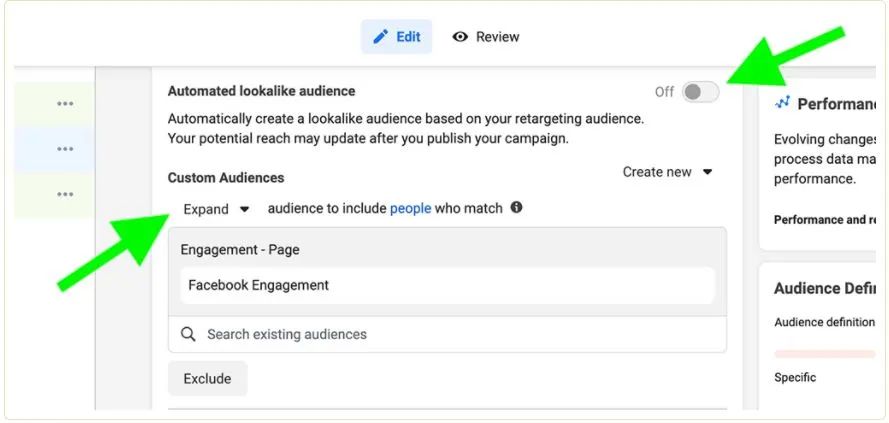Open the Create new dropdown
Image resolution: width=889 pixels, height=423 pixels.
click(x=667, y=172)
